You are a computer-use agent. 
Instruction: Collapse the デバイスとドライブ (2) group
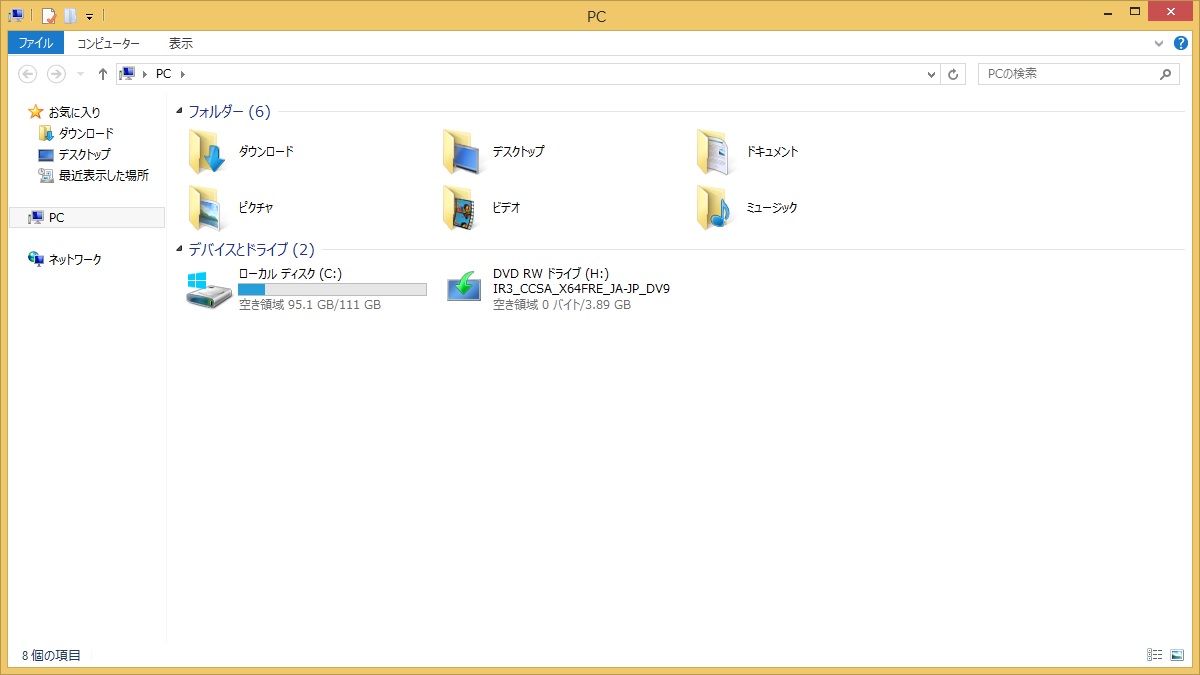[x=179, y=250]
